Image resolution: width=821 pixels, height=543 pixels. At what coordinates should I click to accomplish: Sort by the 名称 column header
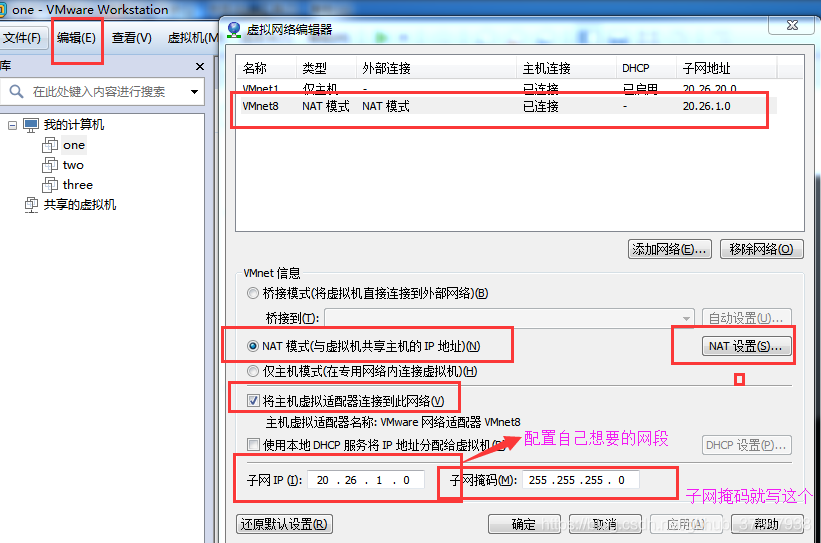coord(266,68)
